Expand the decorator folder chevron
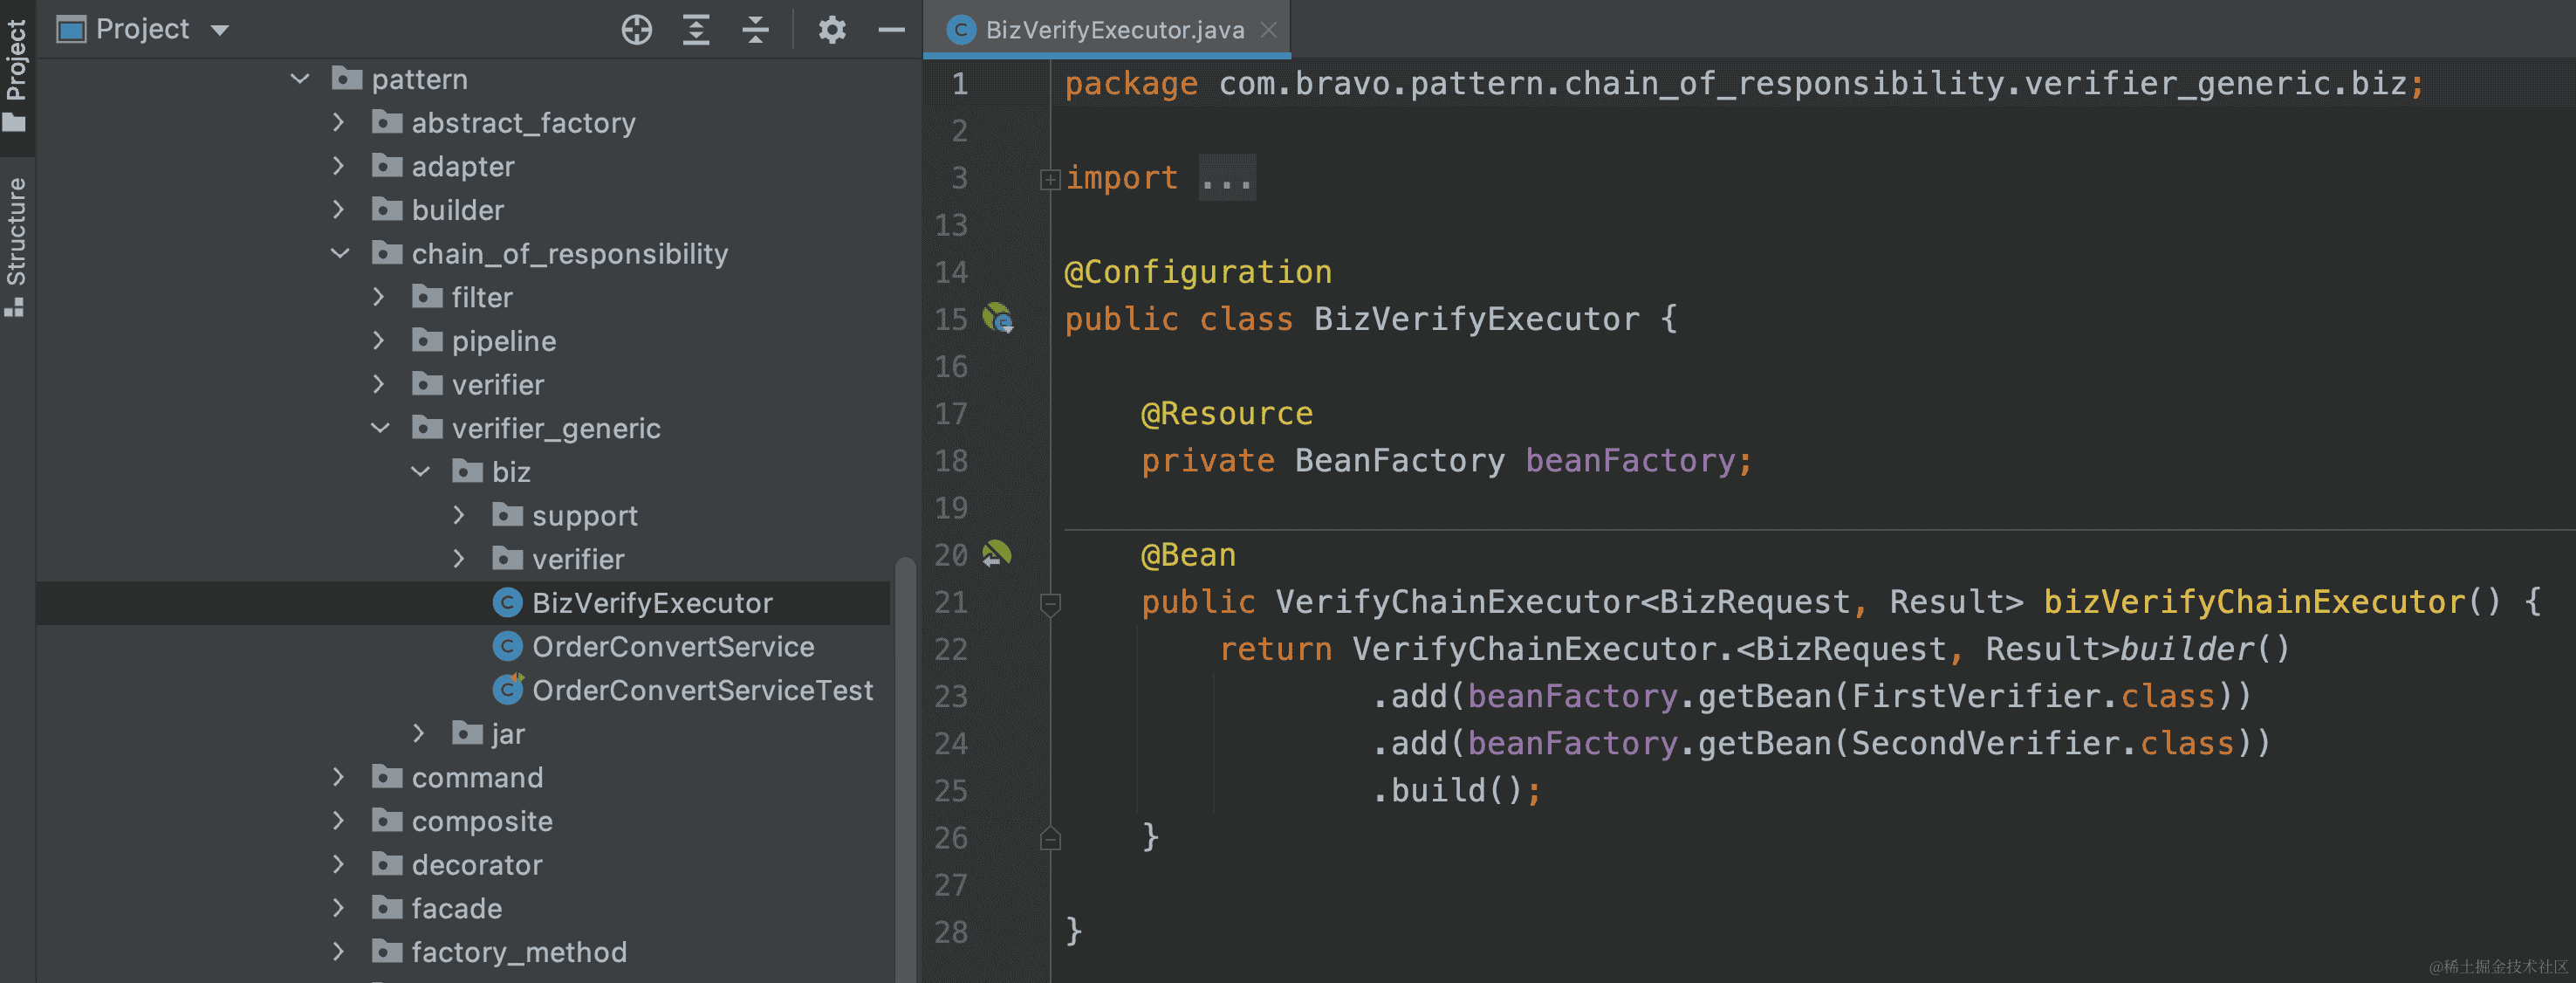The height and width of the screenshot is (983, 2576). click(x=339, y=865)
